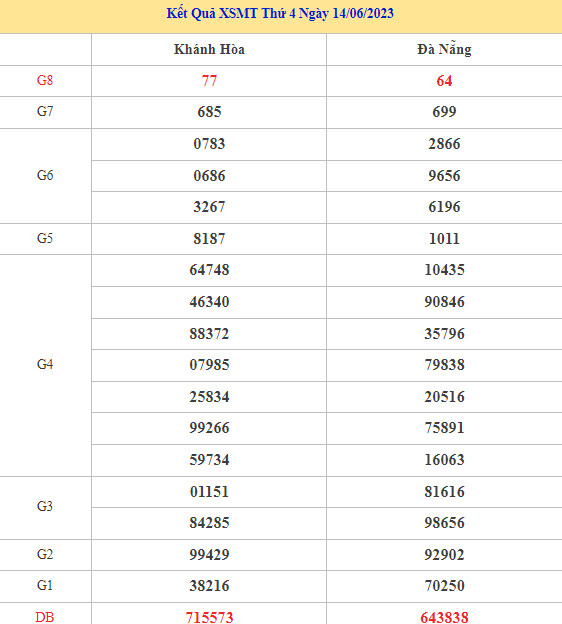Click the G8 row label
This screenshot has height=624, width=562.
click(45, 80)
